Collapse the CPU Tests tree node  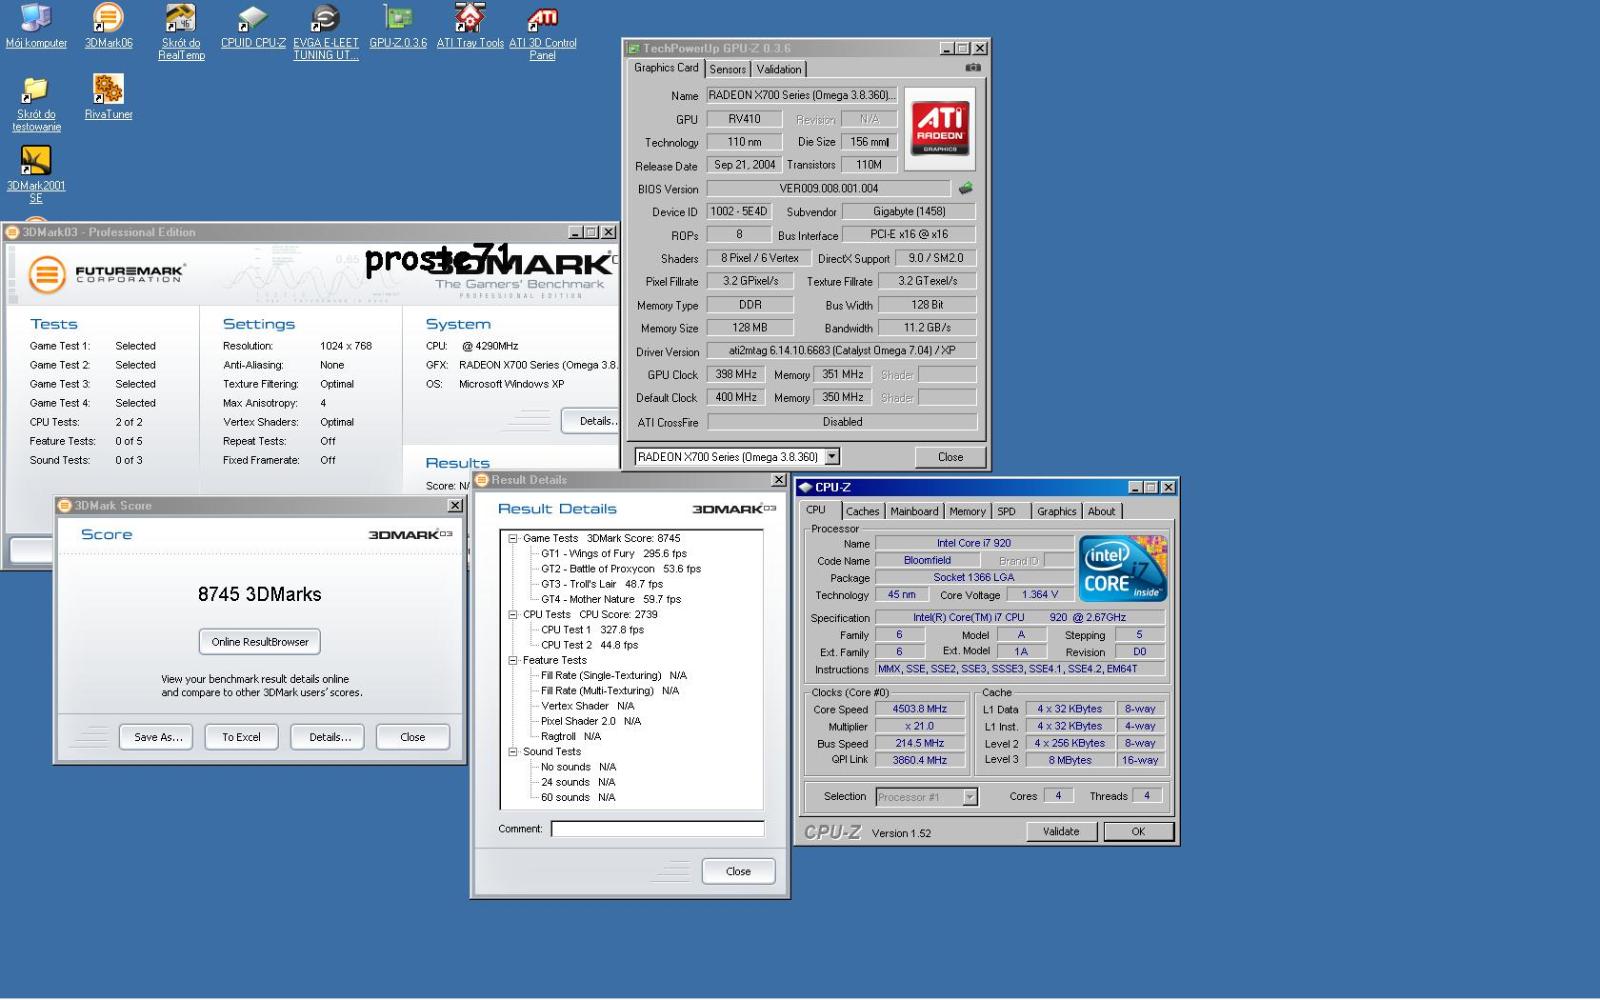(513, 614)
